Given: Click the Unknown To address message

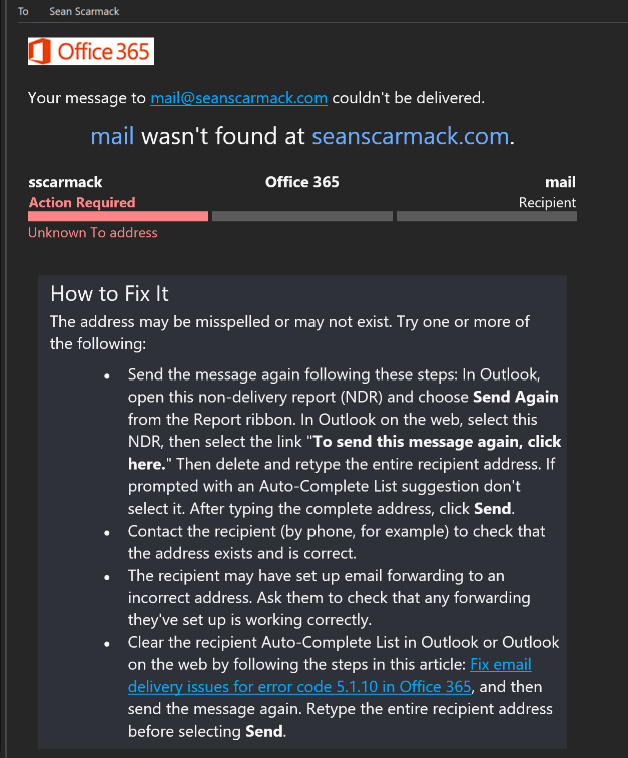Looking at the screenshot, I should [93, 233].
